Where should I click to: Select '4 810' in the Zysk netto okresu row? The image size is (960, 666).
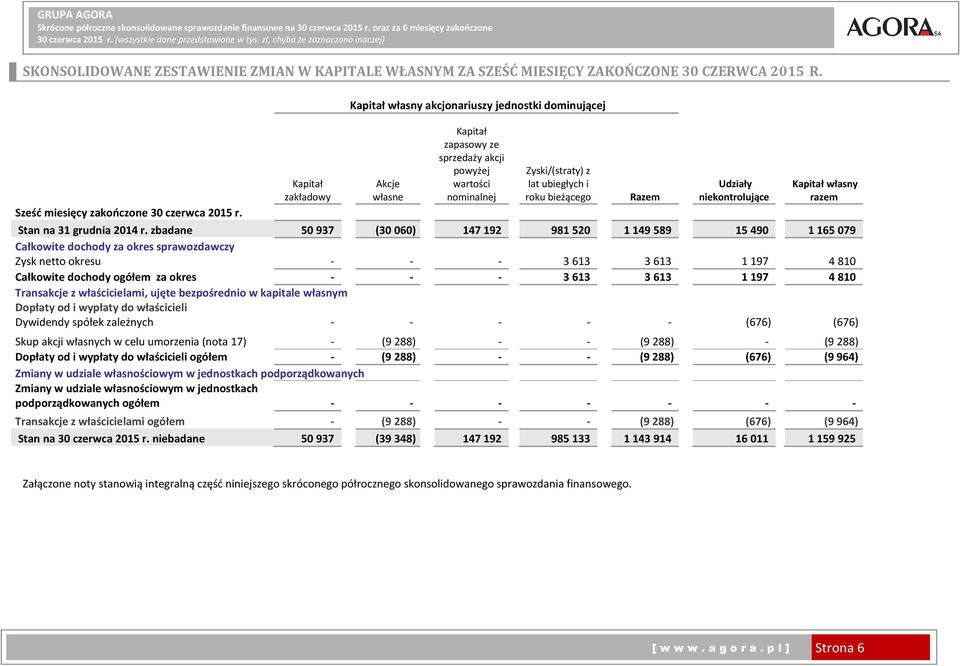(842, 261)
